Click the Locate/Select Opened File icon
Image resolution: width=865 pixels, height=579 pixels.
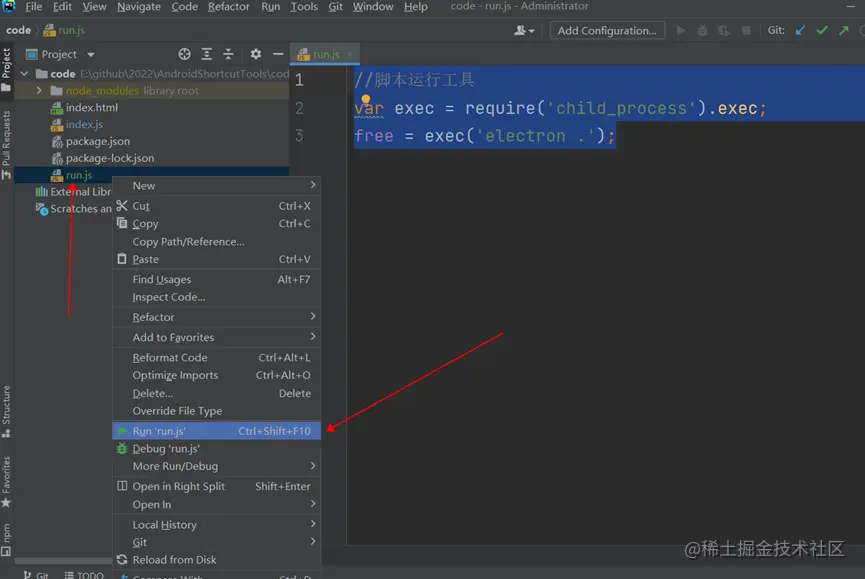(184, 54)
